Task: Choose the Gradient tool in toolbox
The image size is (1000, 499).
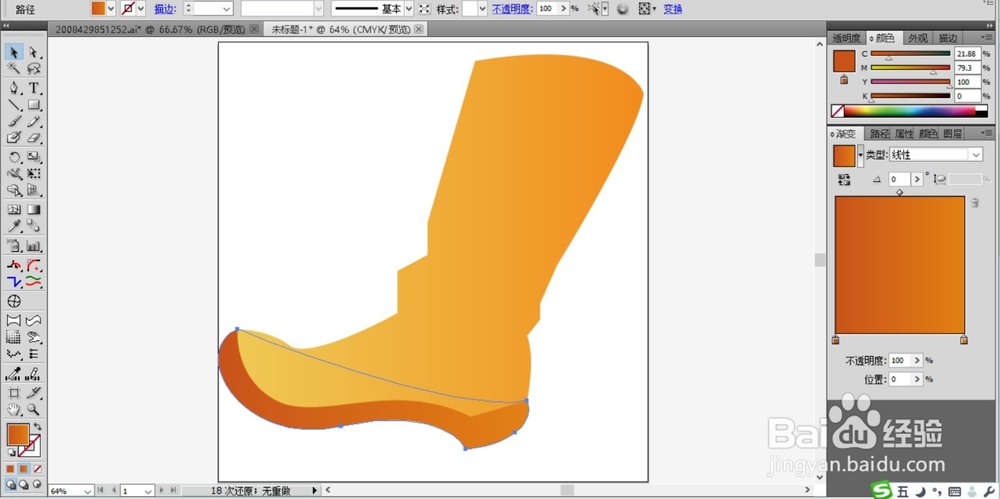Action: point(33,209)
